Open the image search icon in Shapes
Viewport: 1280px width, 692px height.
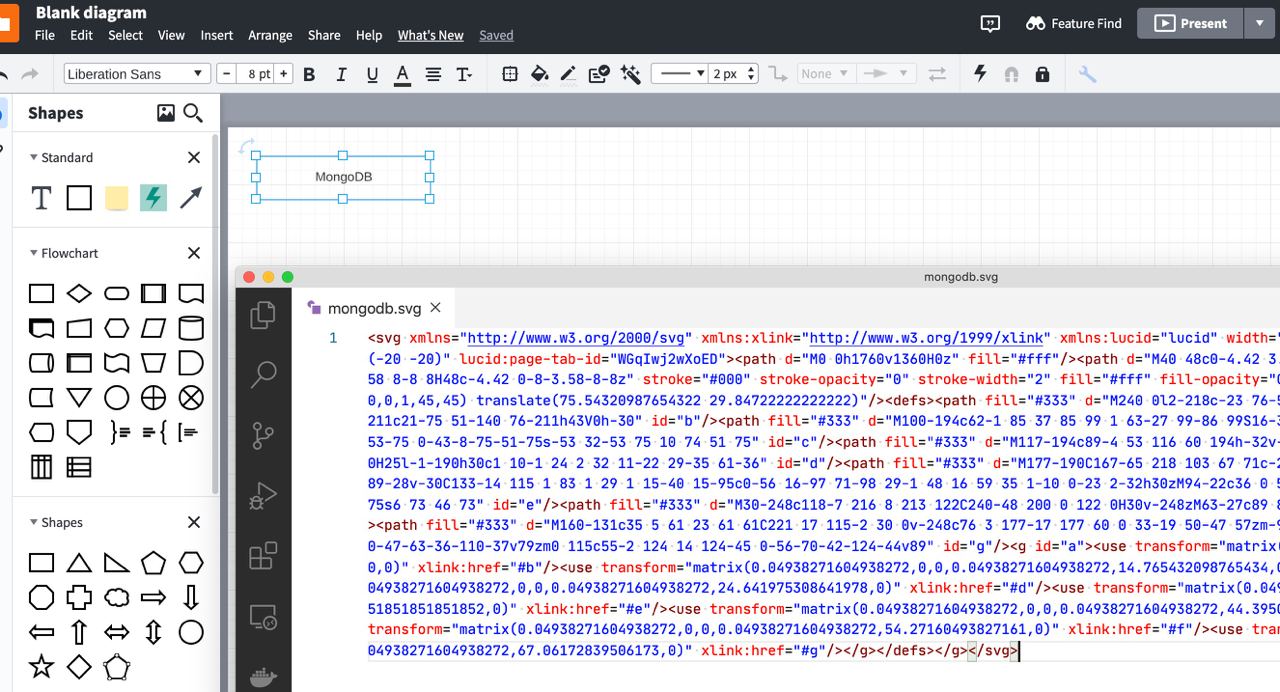click(166, 113)
